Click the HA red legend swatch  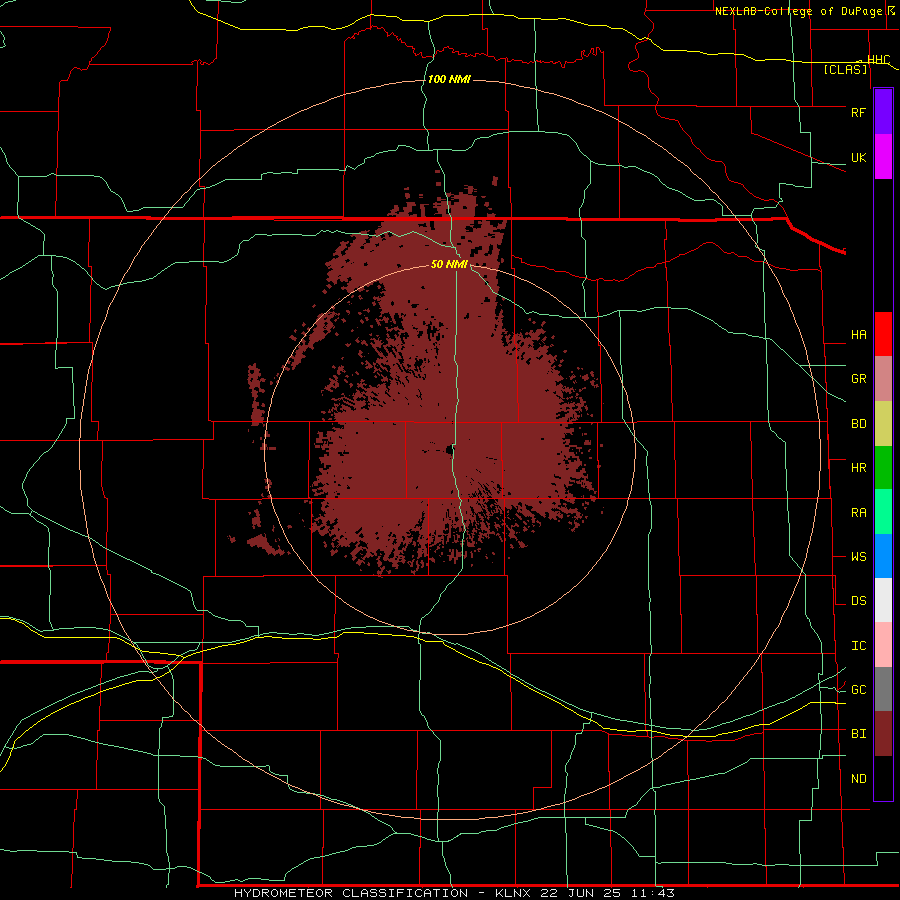[883, 334]
